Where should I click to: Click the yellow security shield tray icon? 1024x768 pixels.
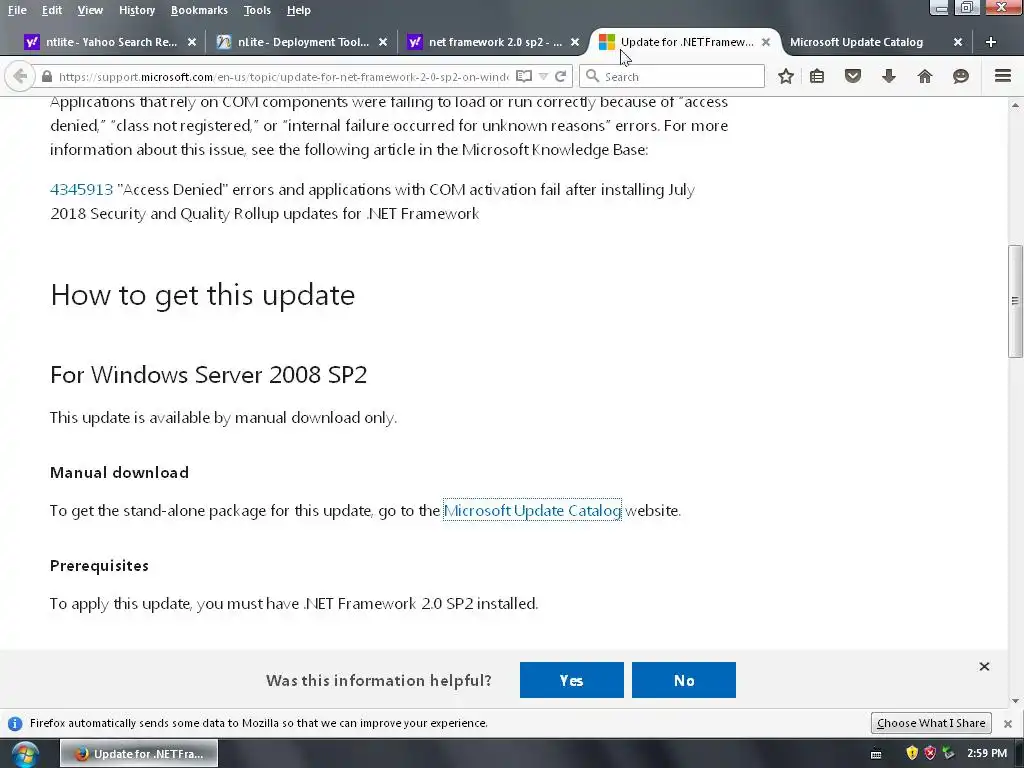pyautogui.click(x=912, y=754)
